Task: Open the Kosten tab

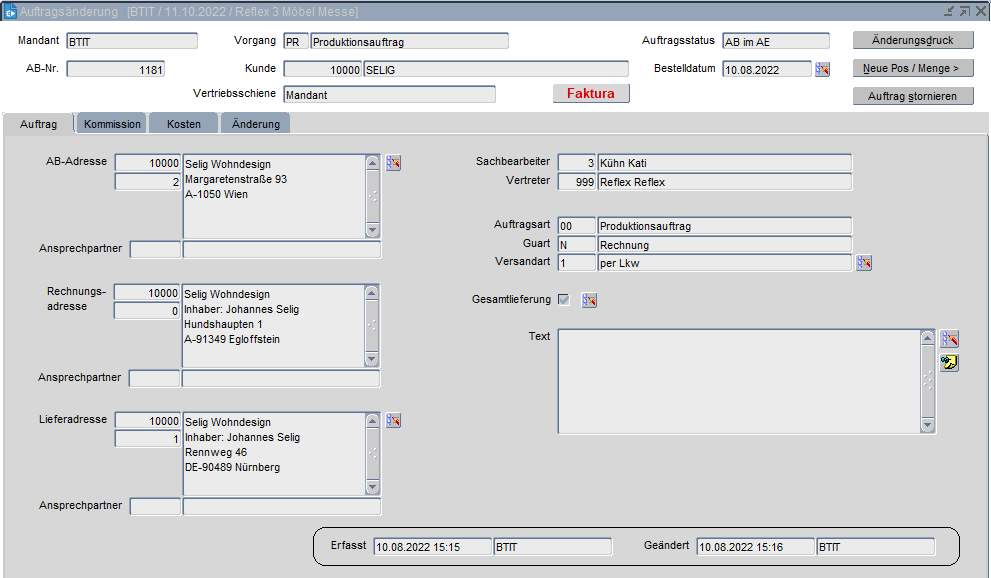Action: coord(184,124)
